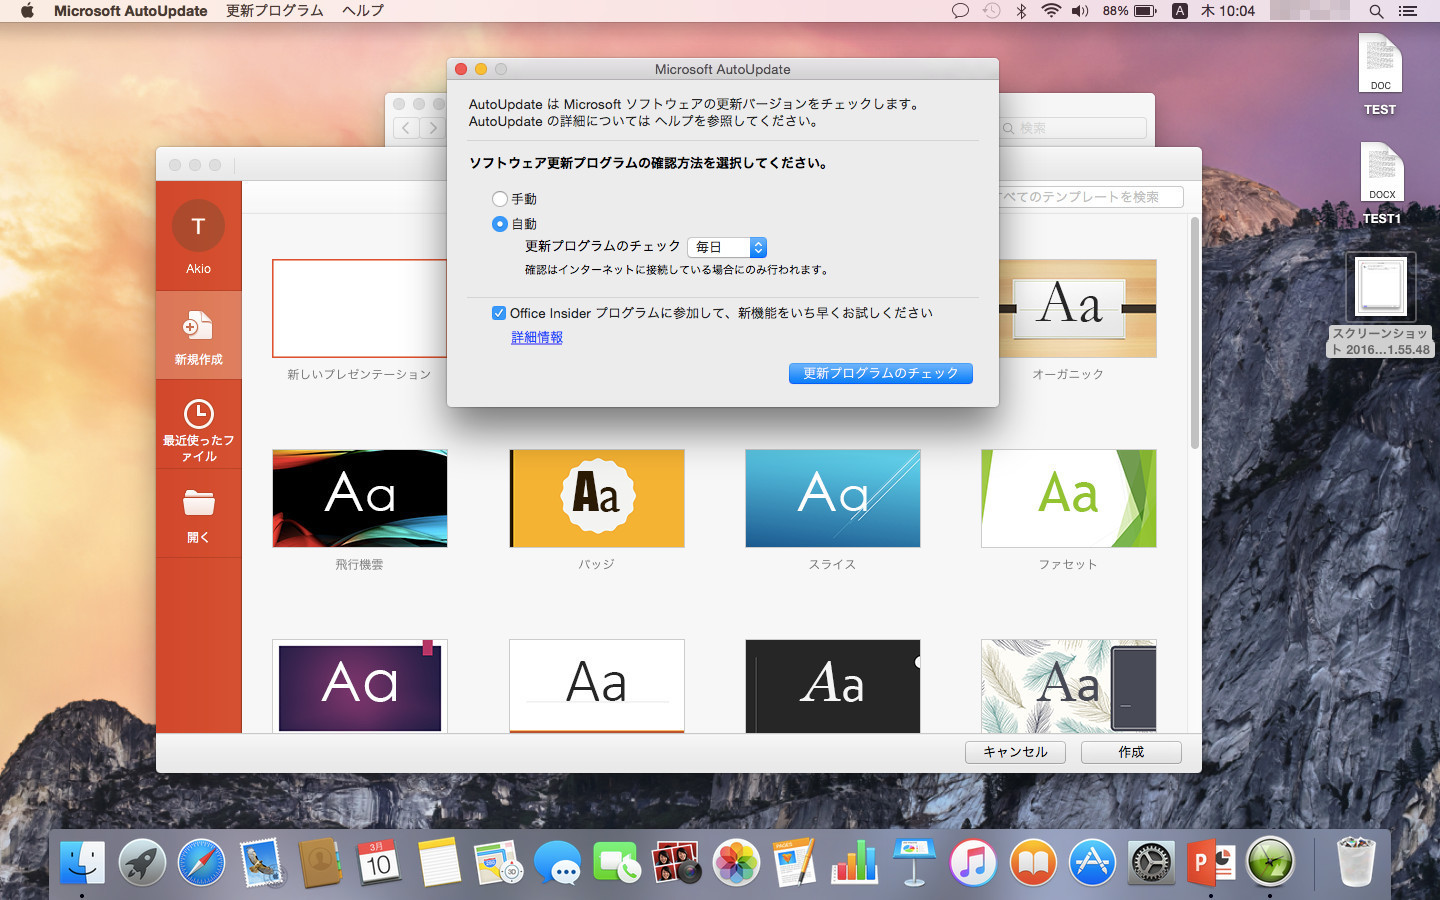
Task: Open Finder from the Dock
Action: 82,861
